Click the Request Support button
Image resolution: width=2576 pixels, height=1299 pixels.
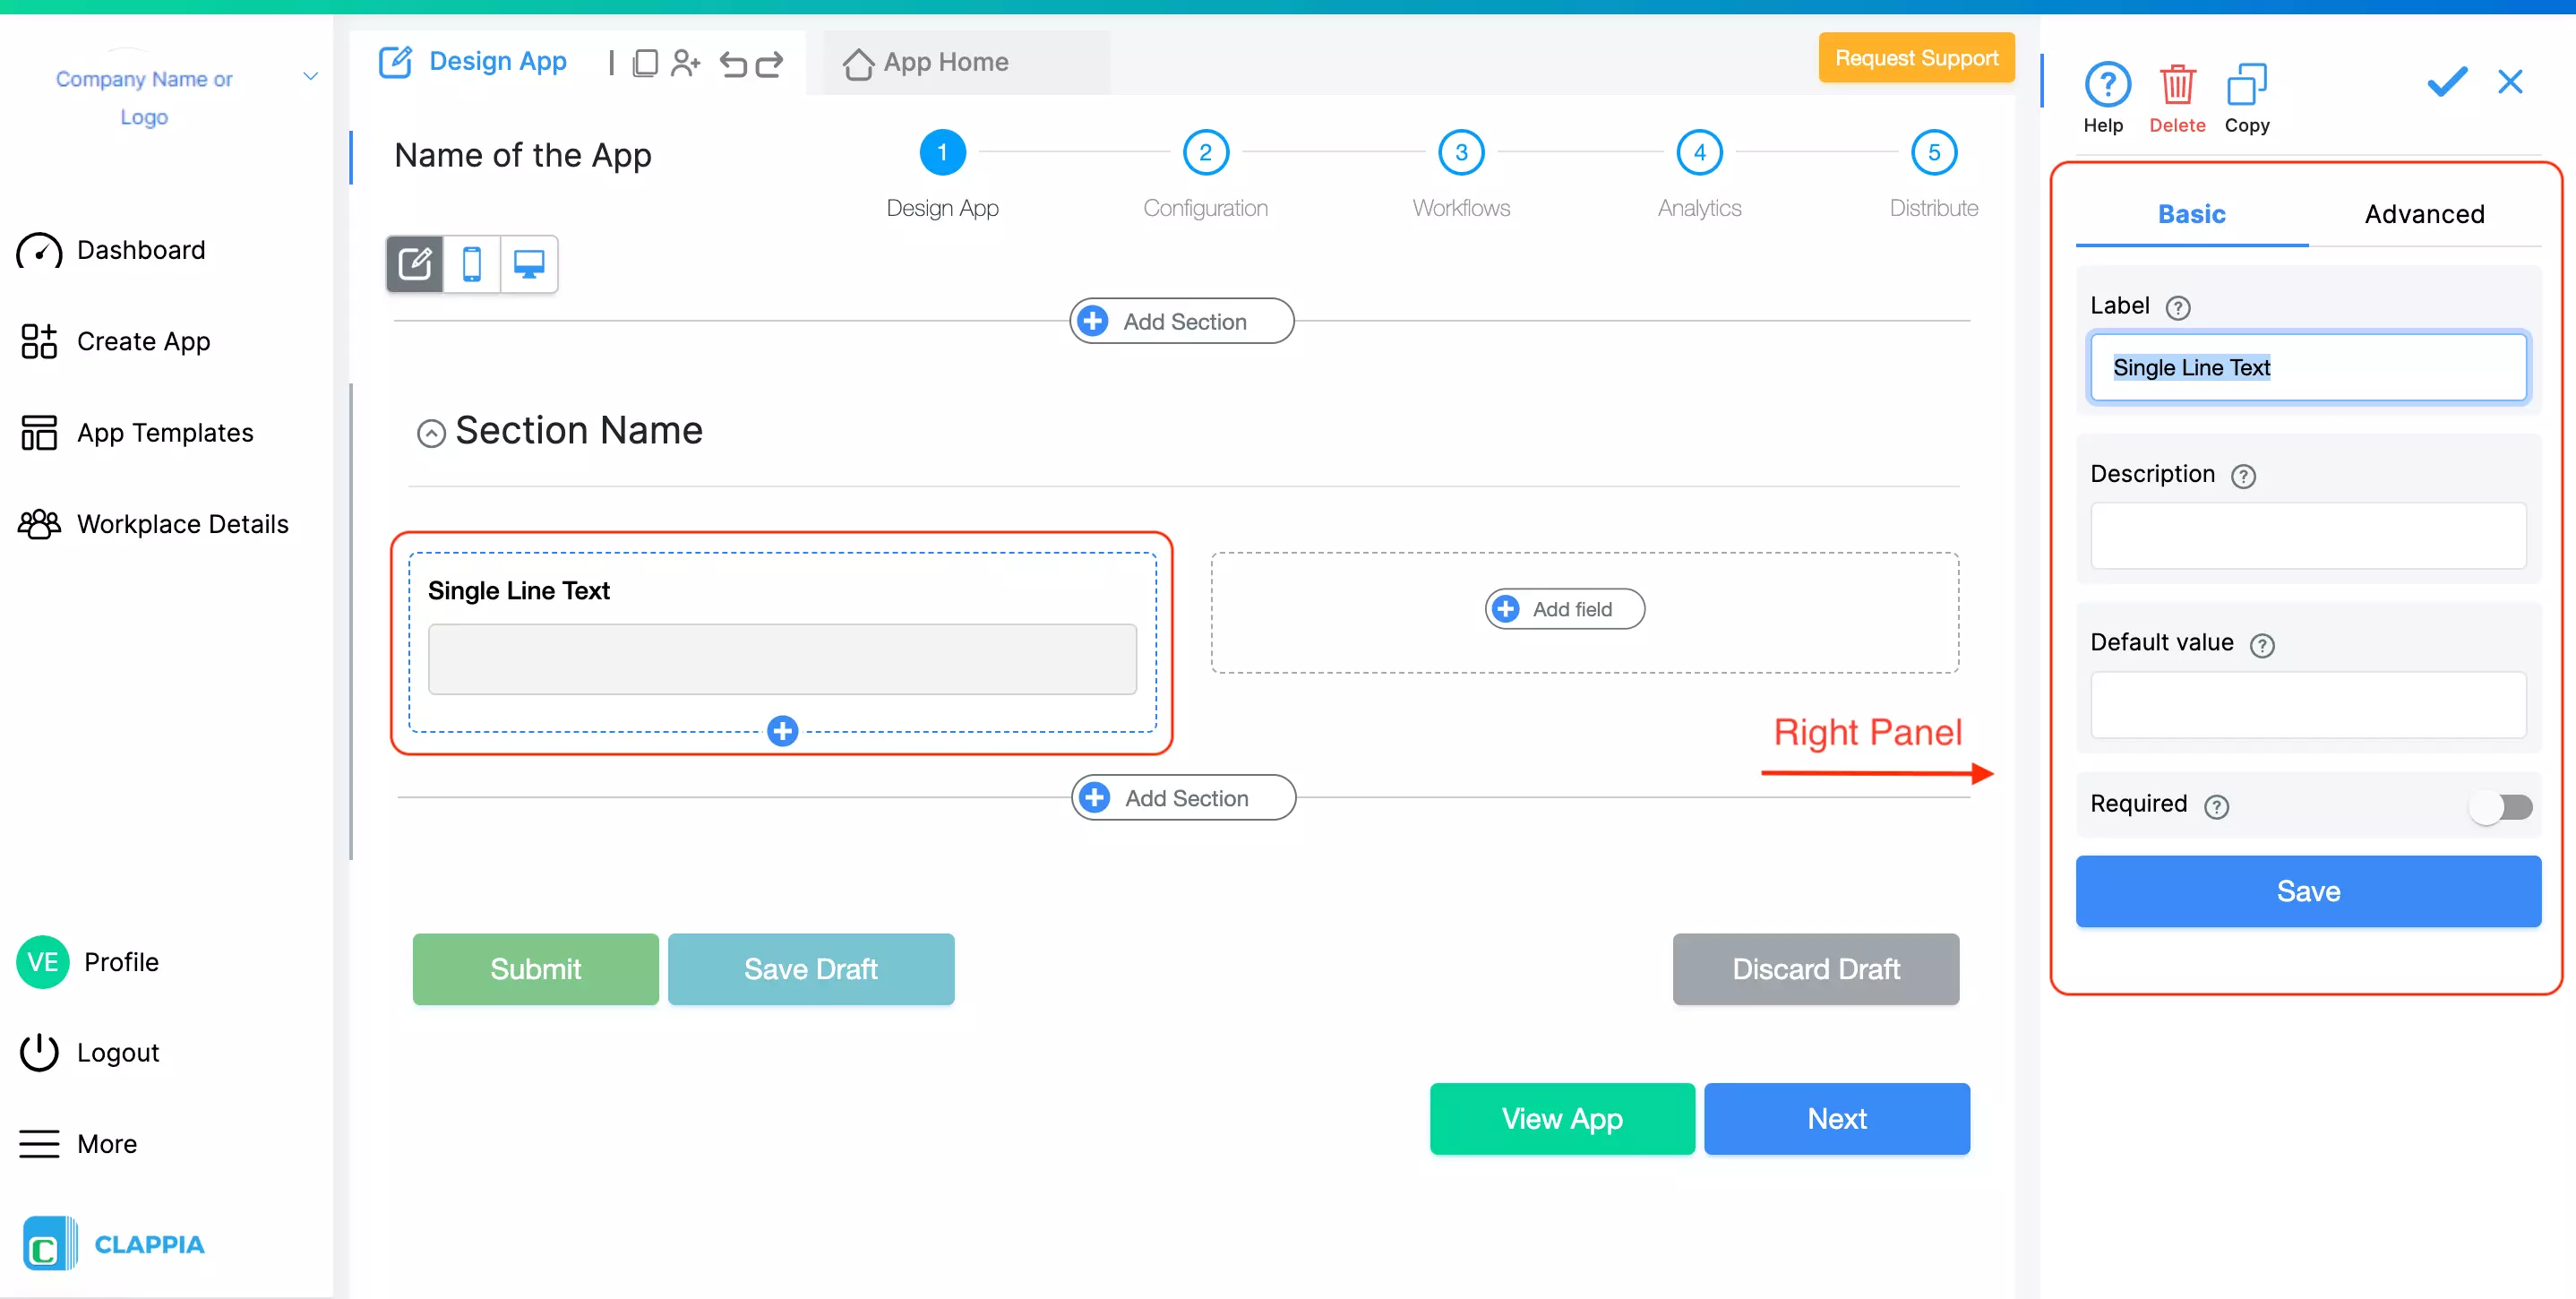click(1915, 58)
